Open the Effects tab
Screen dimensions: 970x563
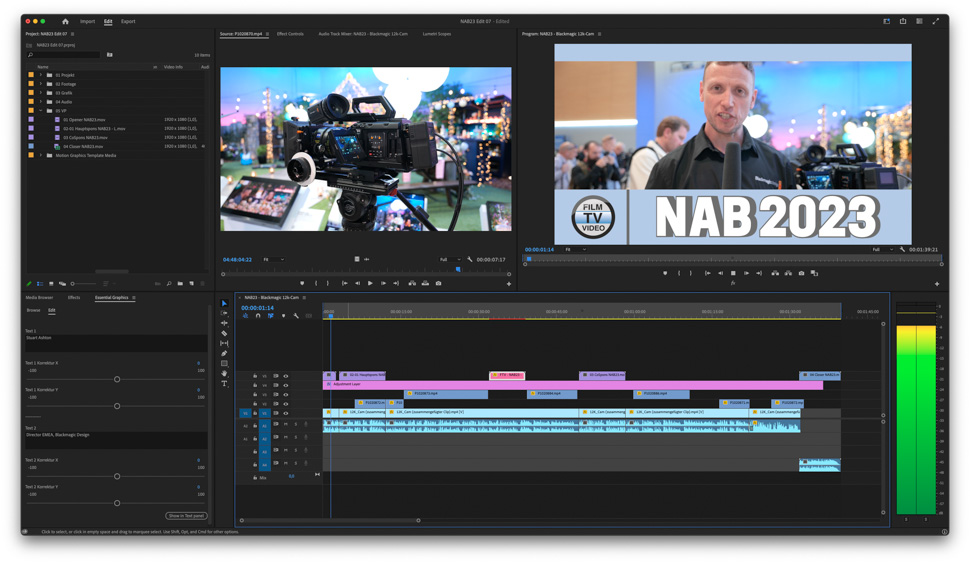pyautogui.click(x=74, y=298)
